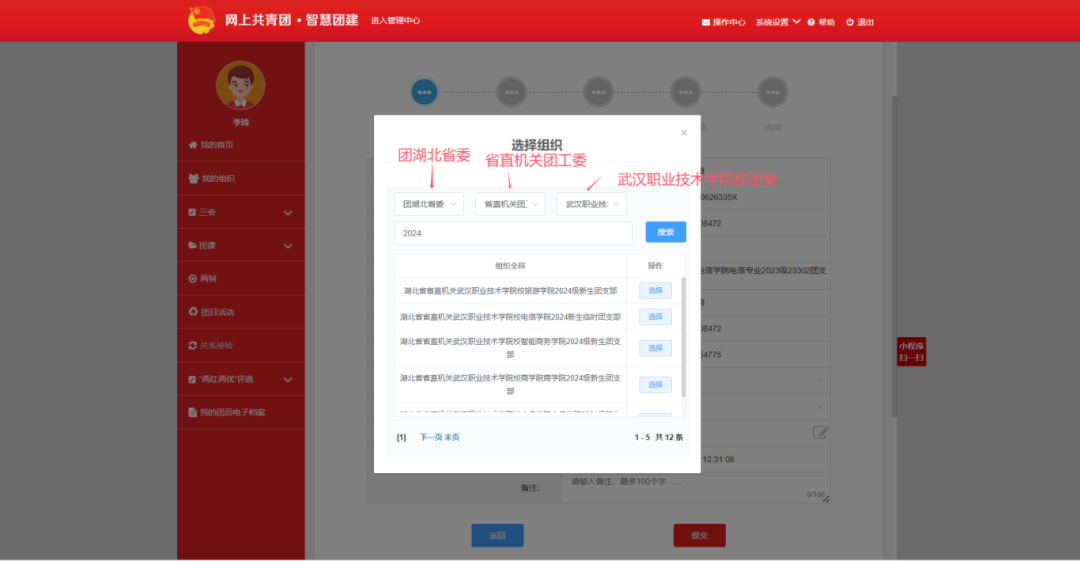Select 商学院2024级新生团支部 via 选择
1080x561 pixels.
coord(655,385)
